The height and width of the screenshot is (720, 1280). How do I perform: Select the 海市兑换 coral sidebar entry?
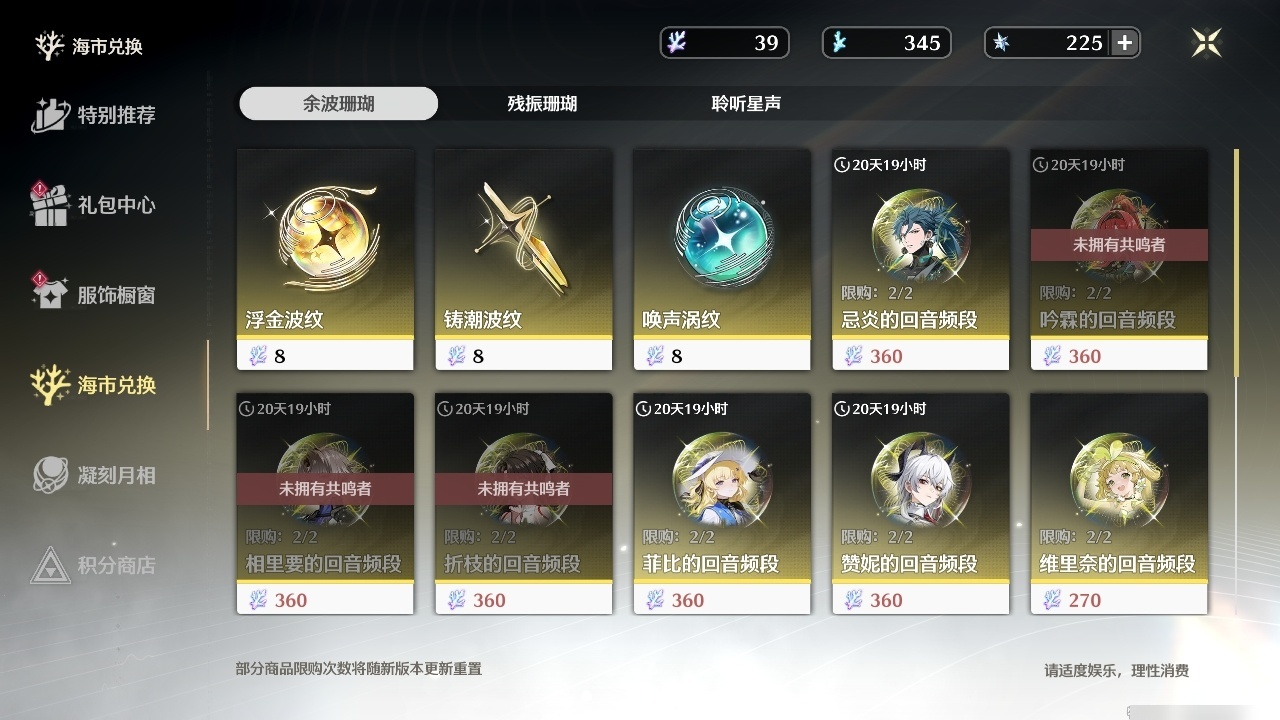tap(93, 385)
